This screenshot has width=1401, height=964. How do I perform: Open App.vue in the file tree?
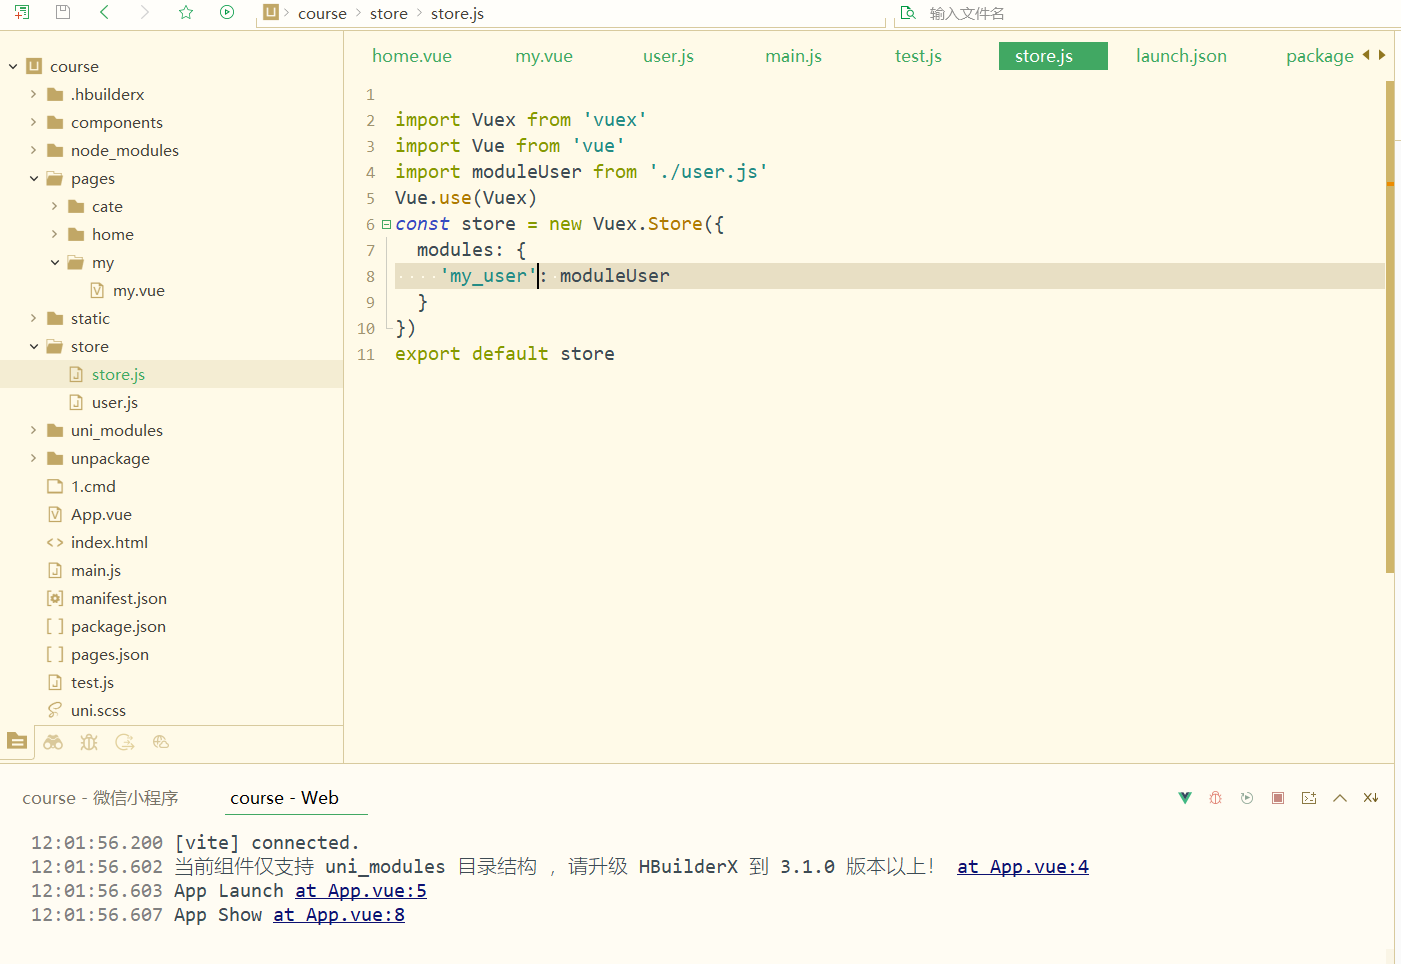coord(101,514)
